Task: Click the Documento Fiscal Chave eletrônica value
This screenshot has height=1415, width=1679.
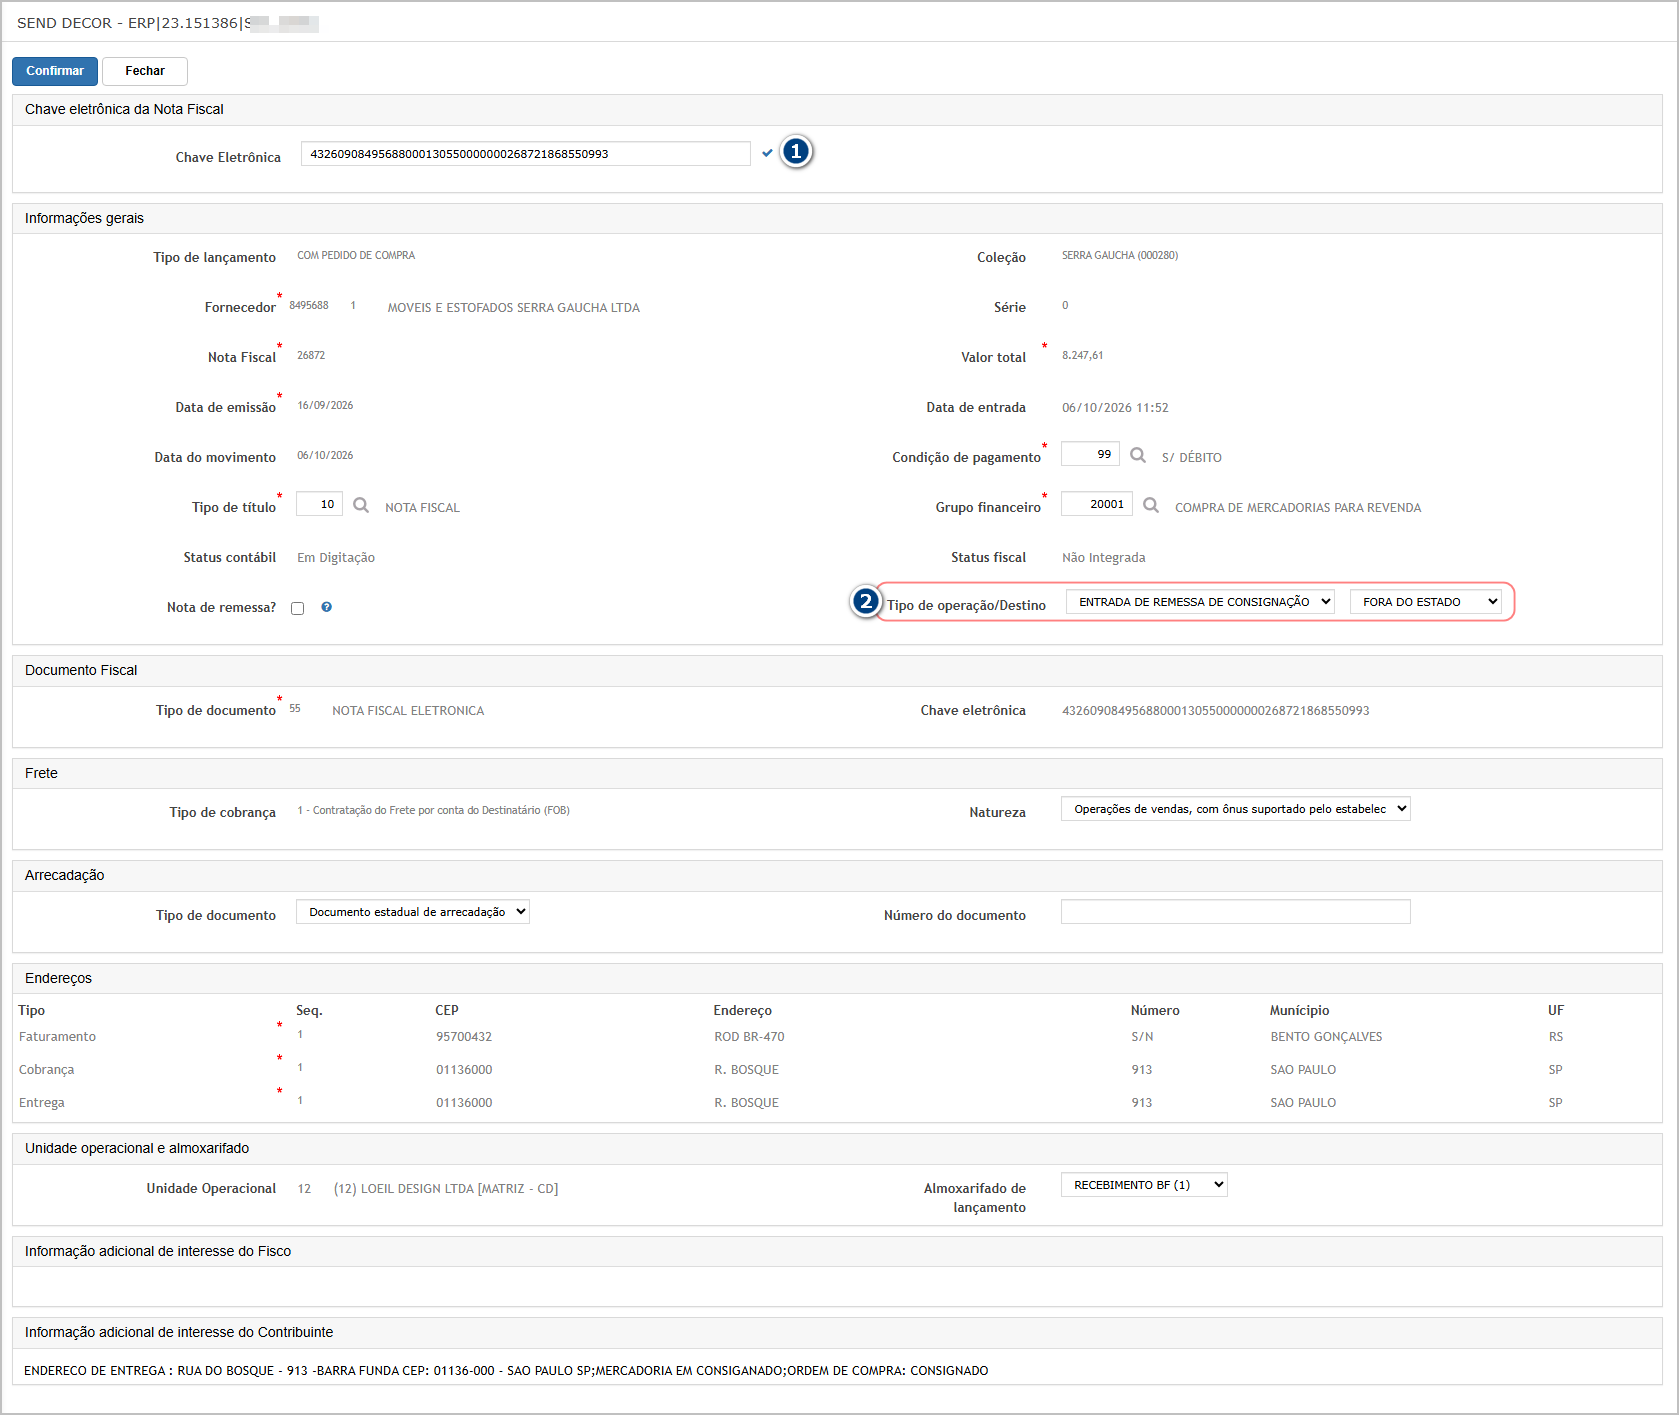Action: 1216,711
